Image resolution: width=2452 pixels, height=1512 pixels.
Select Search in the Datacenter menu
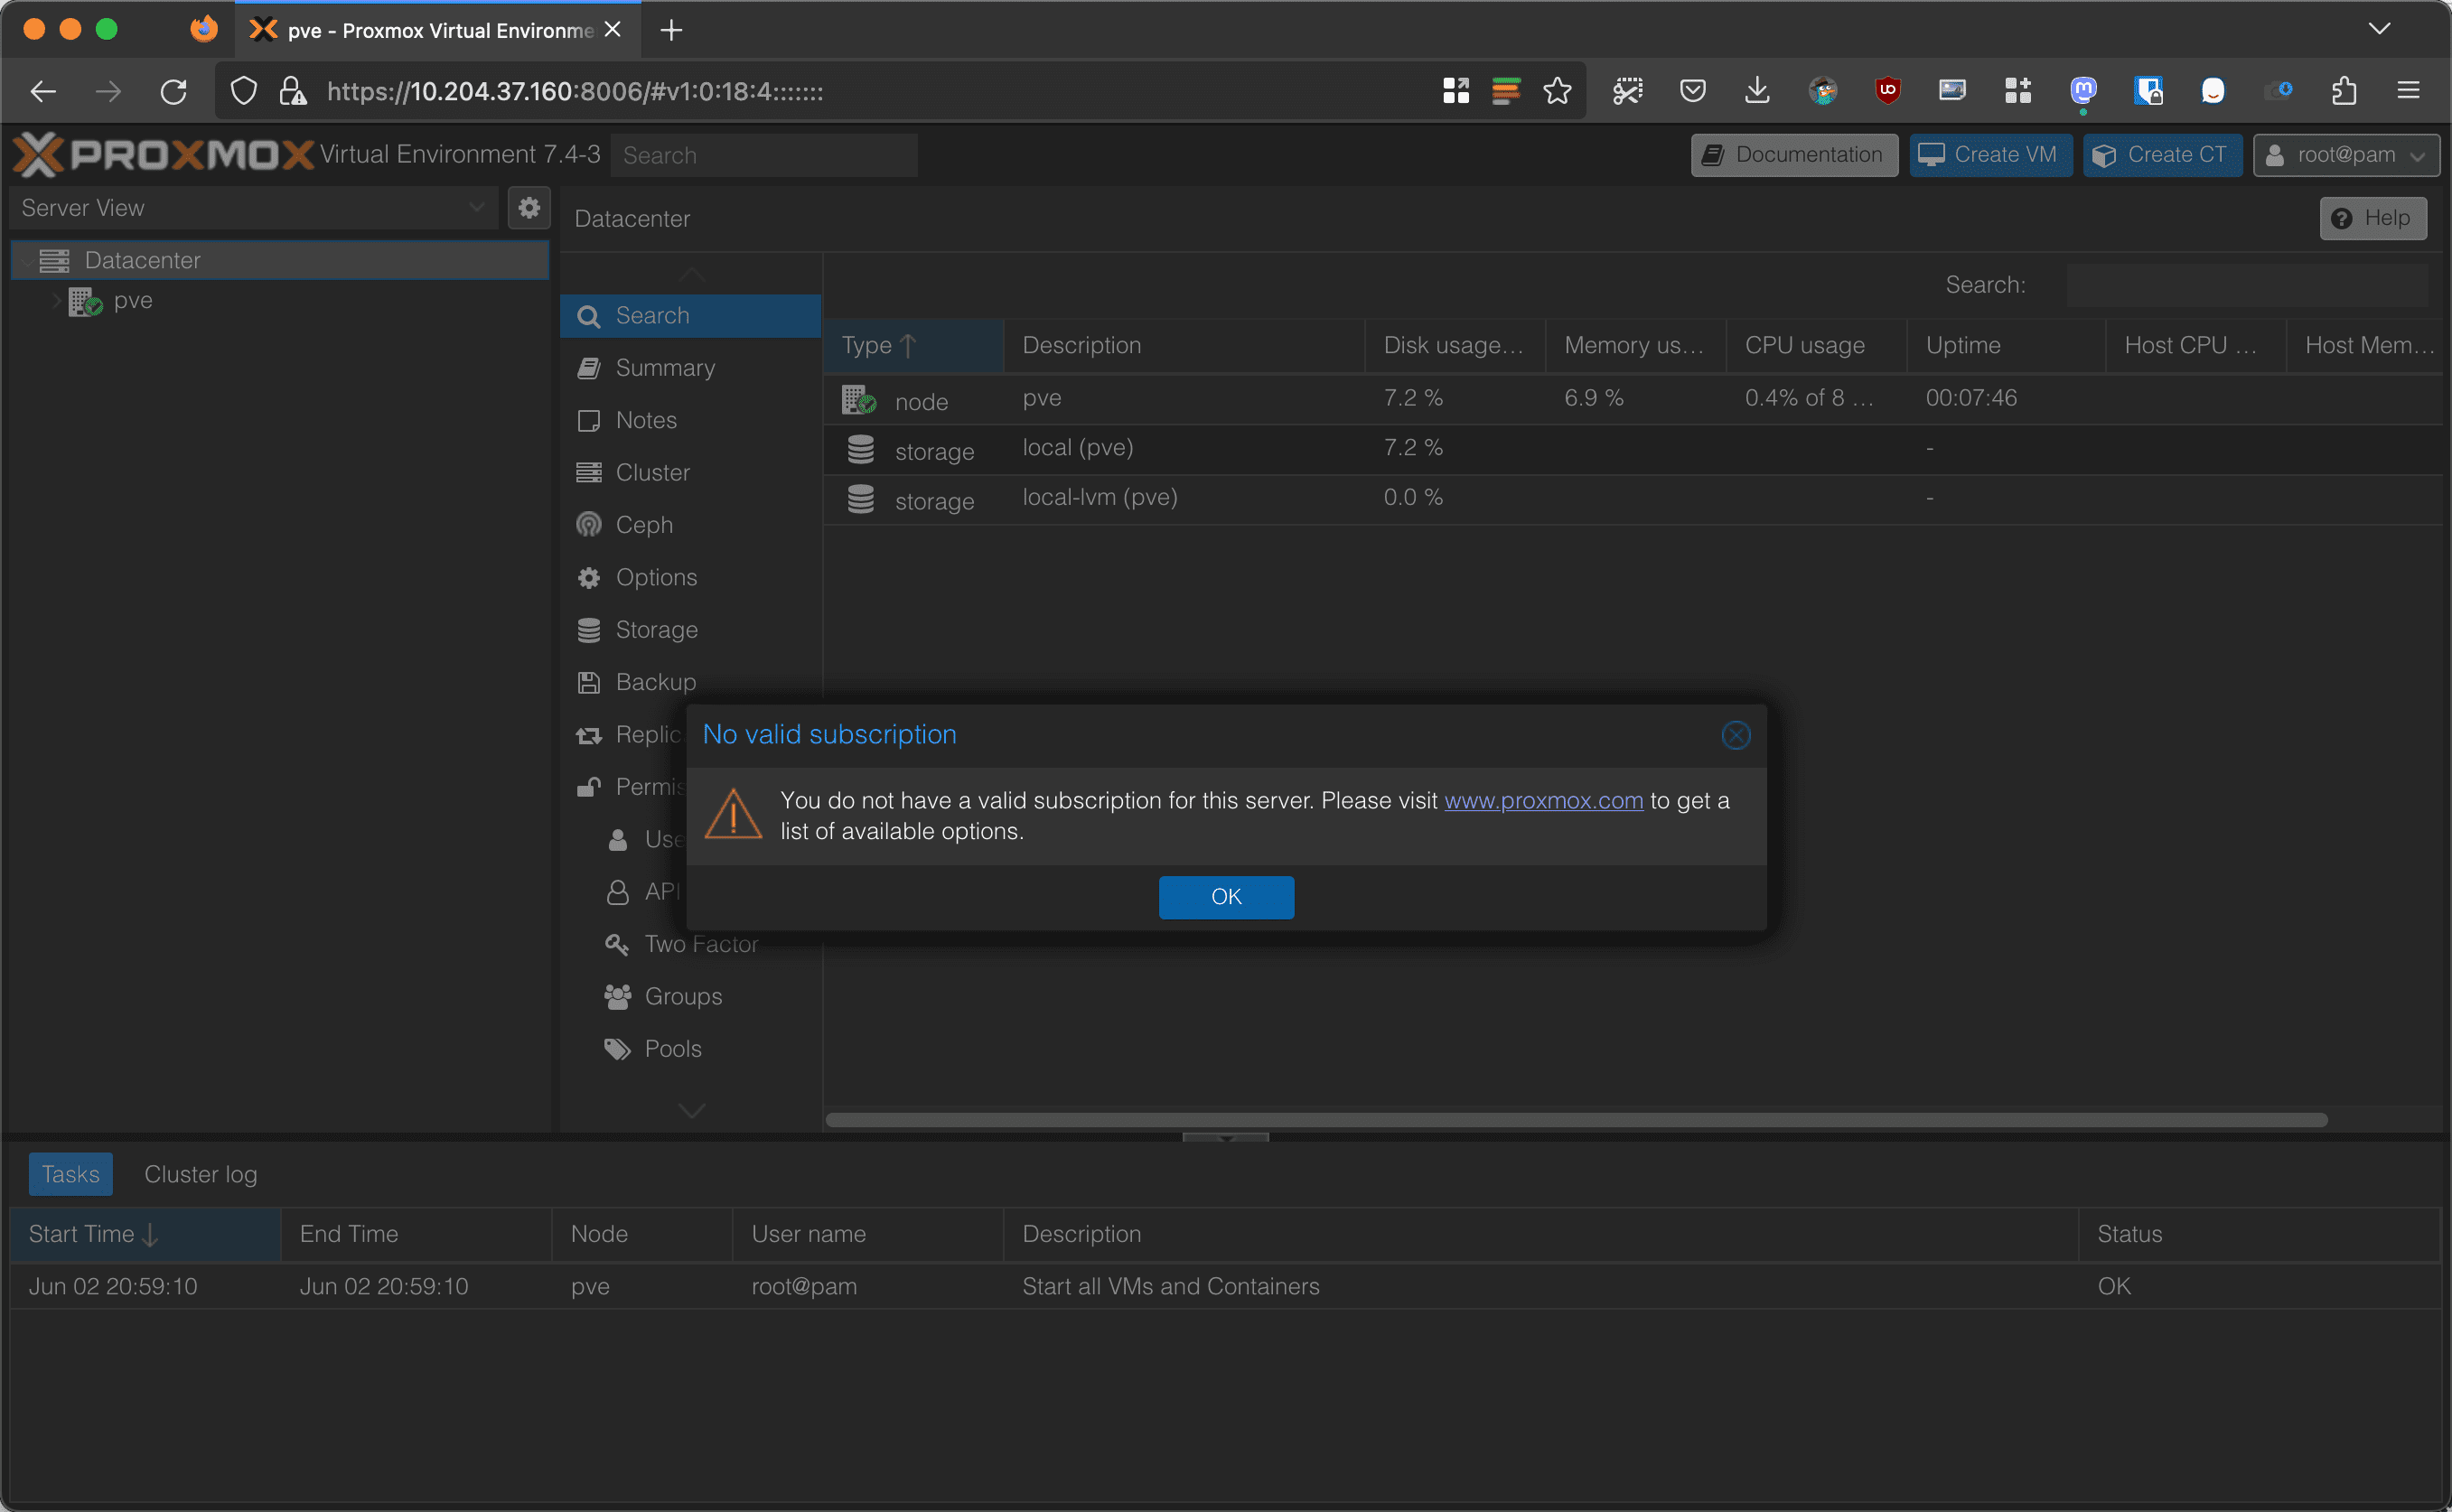tap(690, 316)
